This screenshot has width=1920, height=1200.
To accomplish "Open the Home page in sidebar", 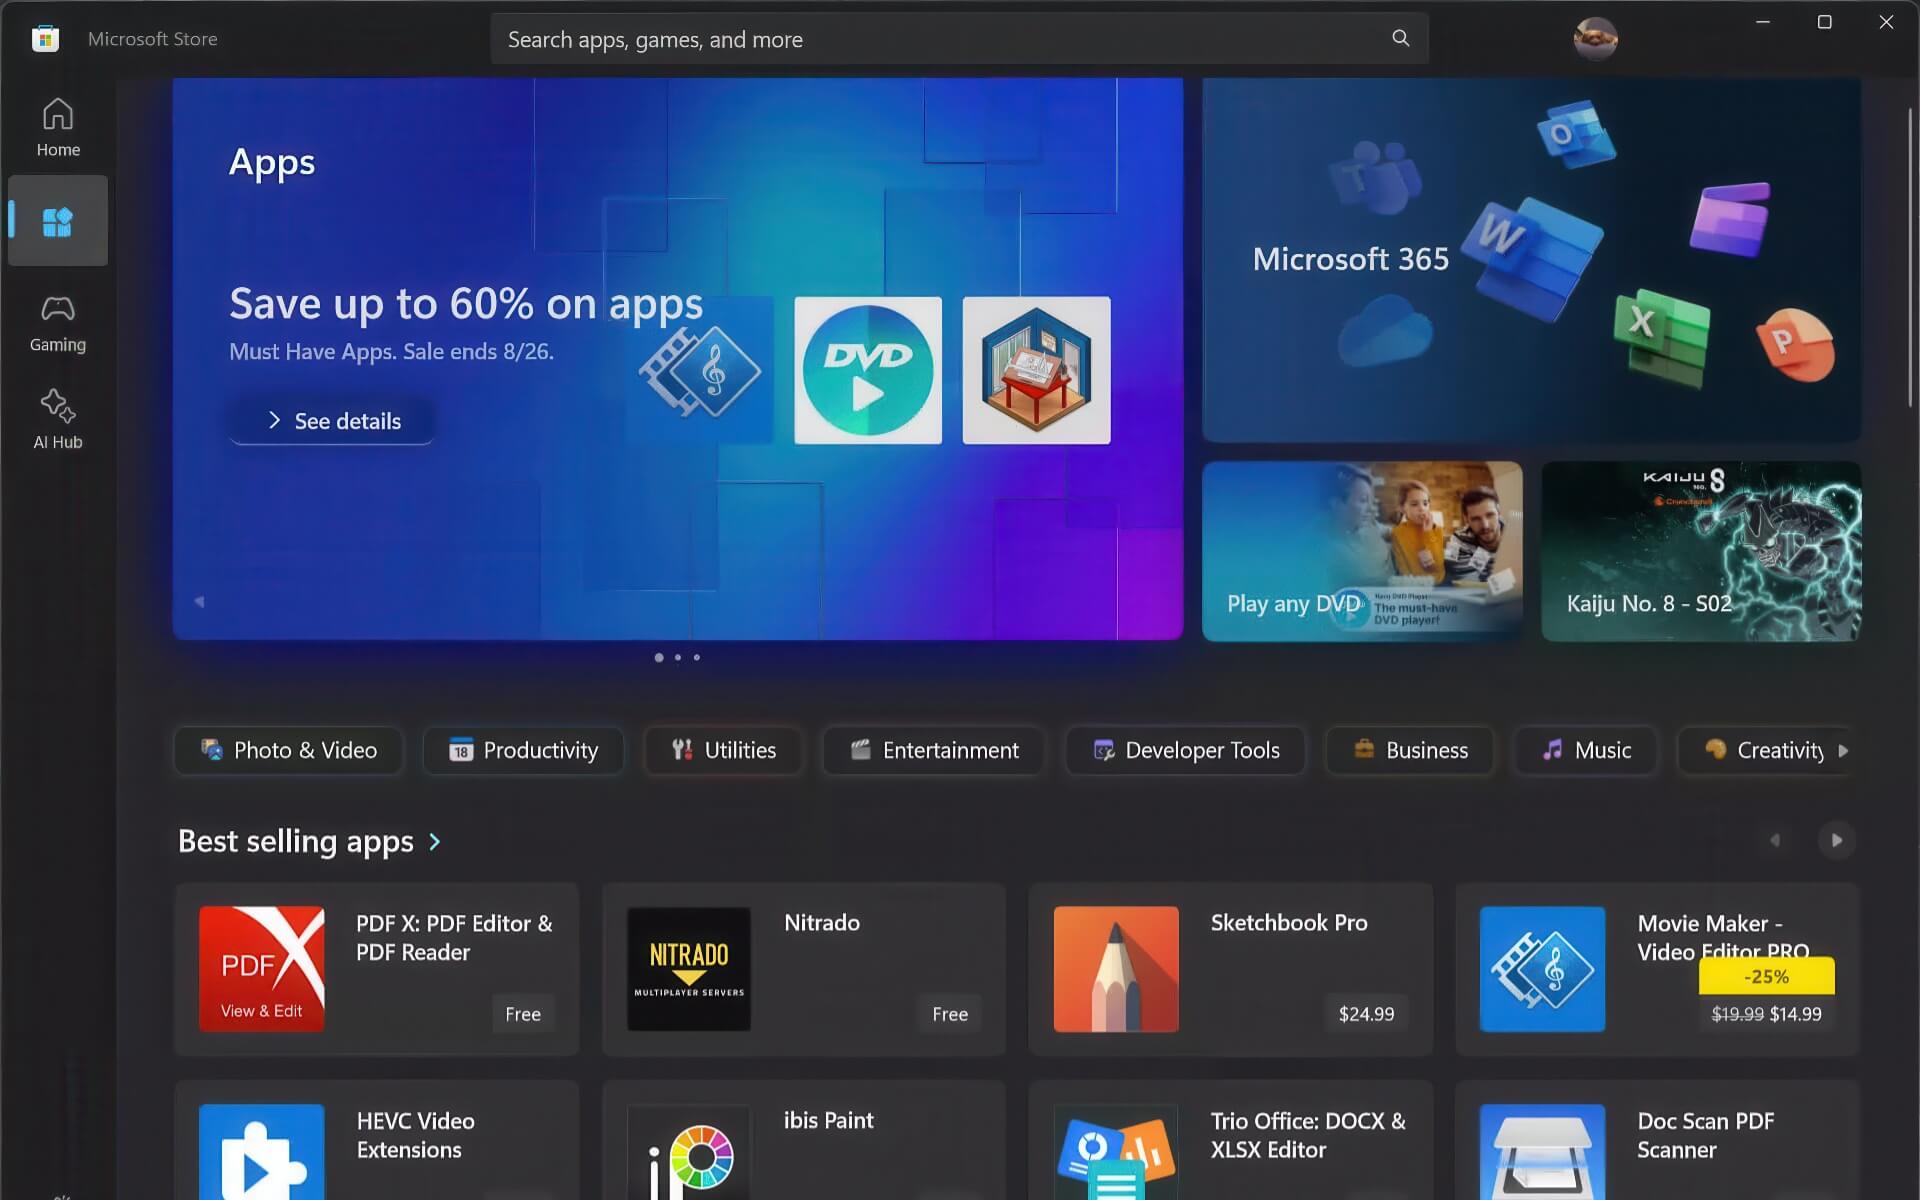I will pos(58,127).
